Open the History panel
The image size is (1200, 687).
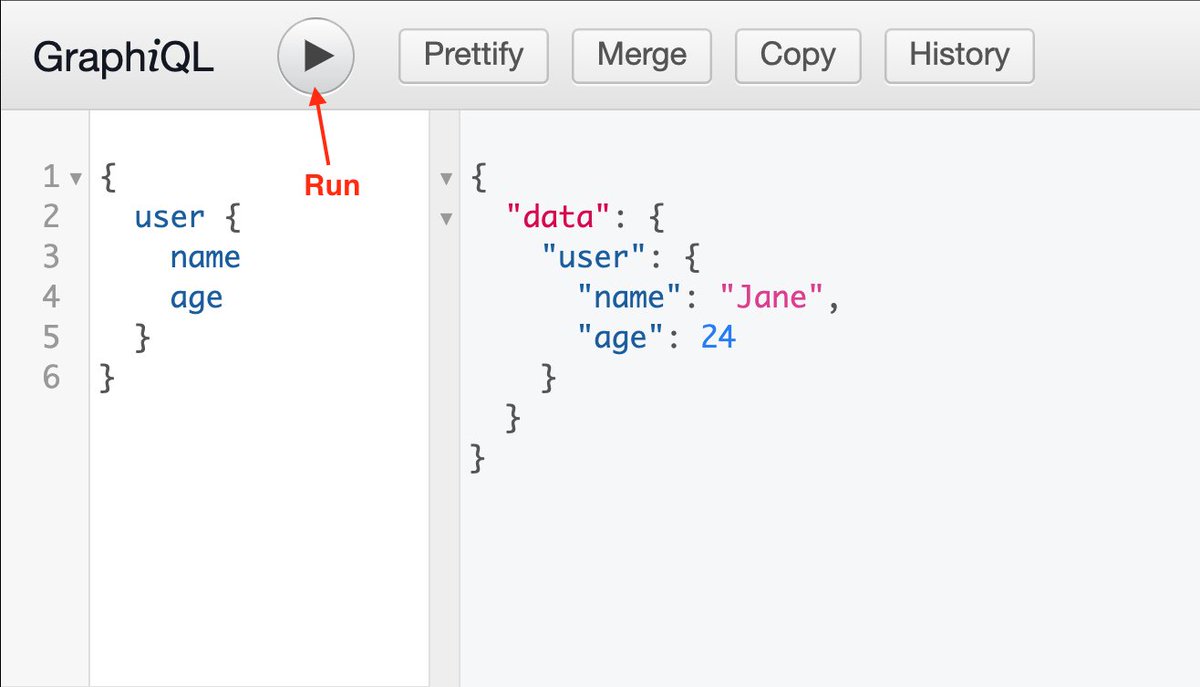(959, 56)
